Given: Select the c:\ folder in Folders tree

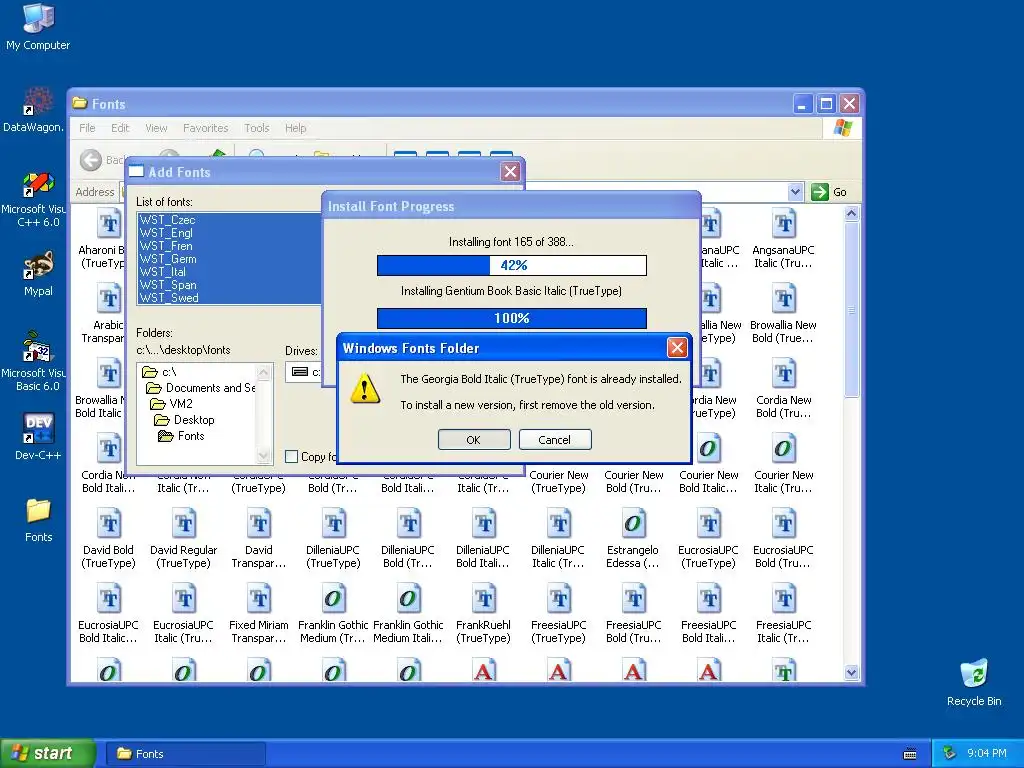Looking at the screenshot, I should (x=160, y=372).
